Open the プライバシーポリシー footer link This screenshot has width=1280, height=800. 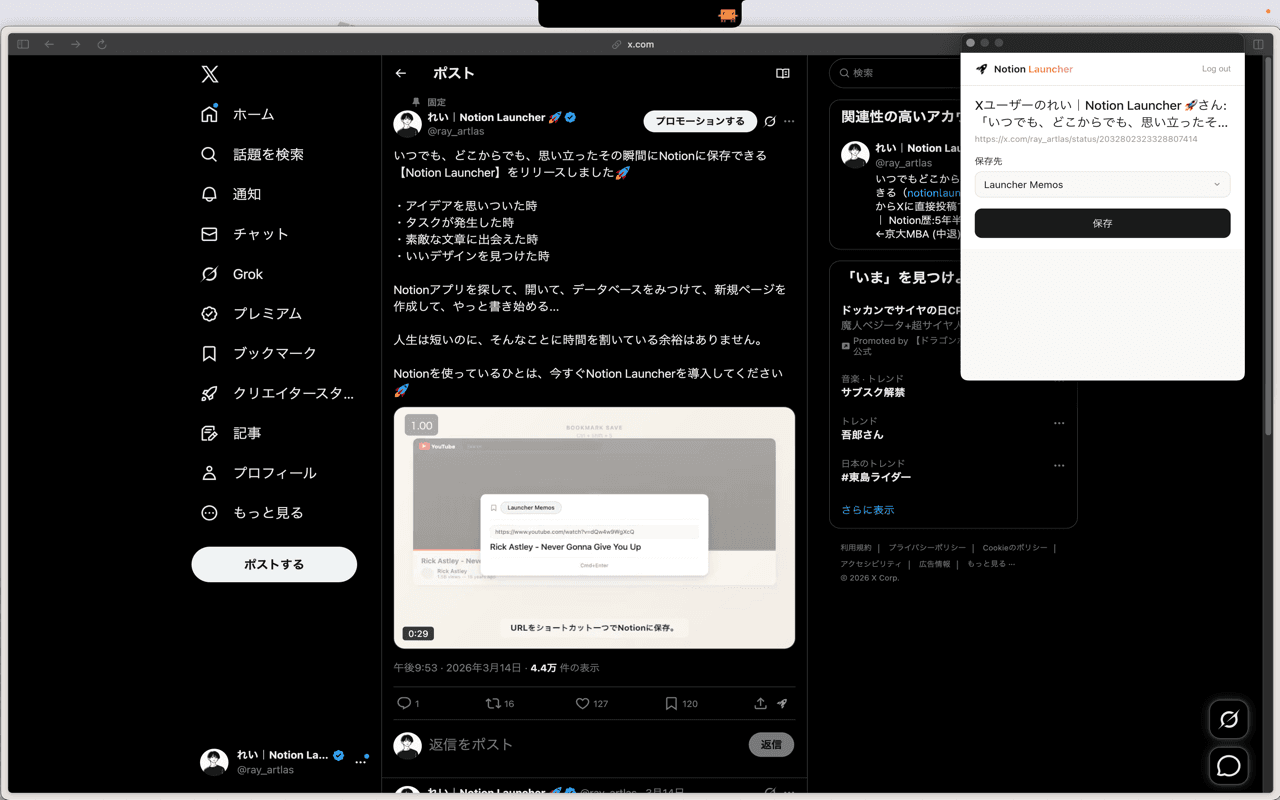927,548
